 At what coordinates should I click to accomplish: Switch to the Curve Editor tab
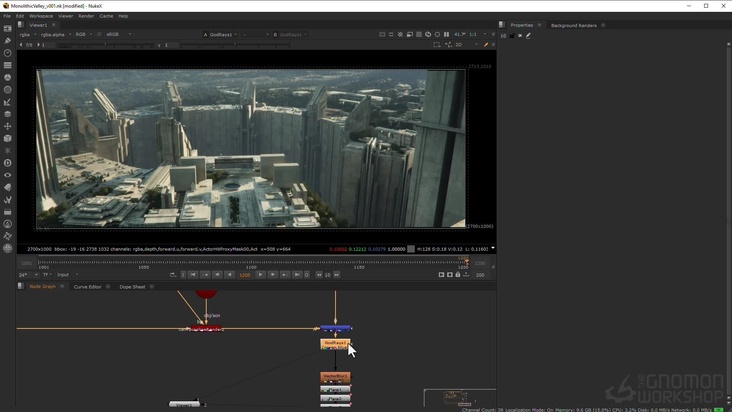tap(87, 287)
